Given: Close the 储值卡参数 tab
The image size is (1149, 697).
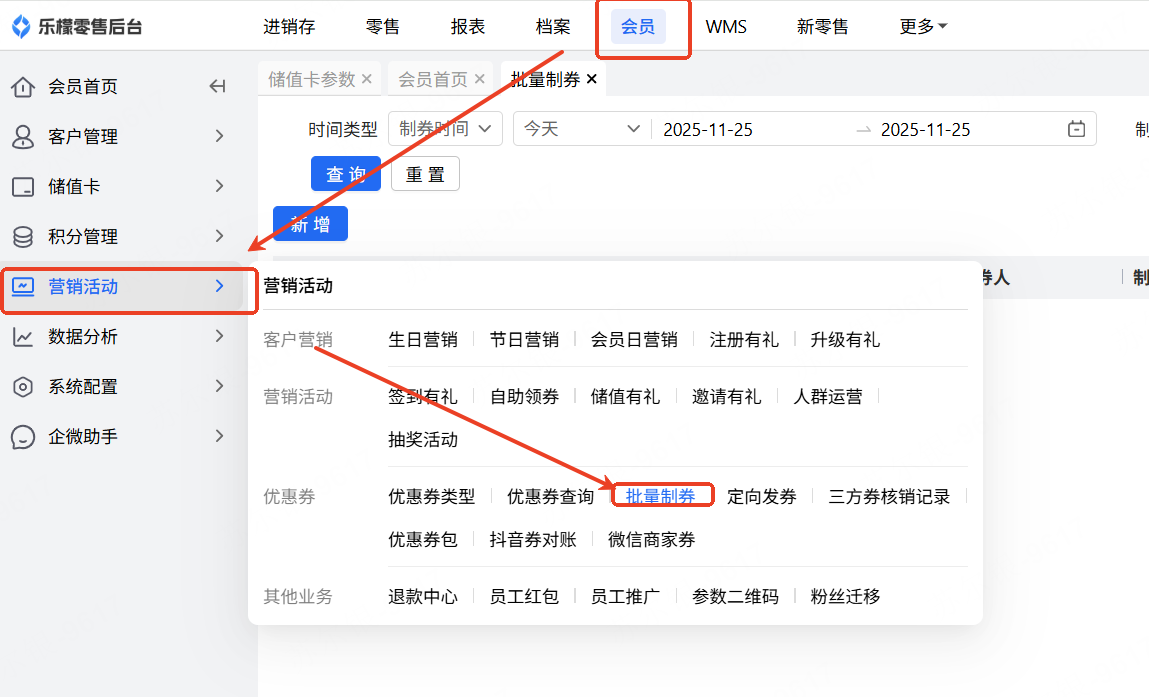Looking at the screenshot, I should tap(367, 78).
